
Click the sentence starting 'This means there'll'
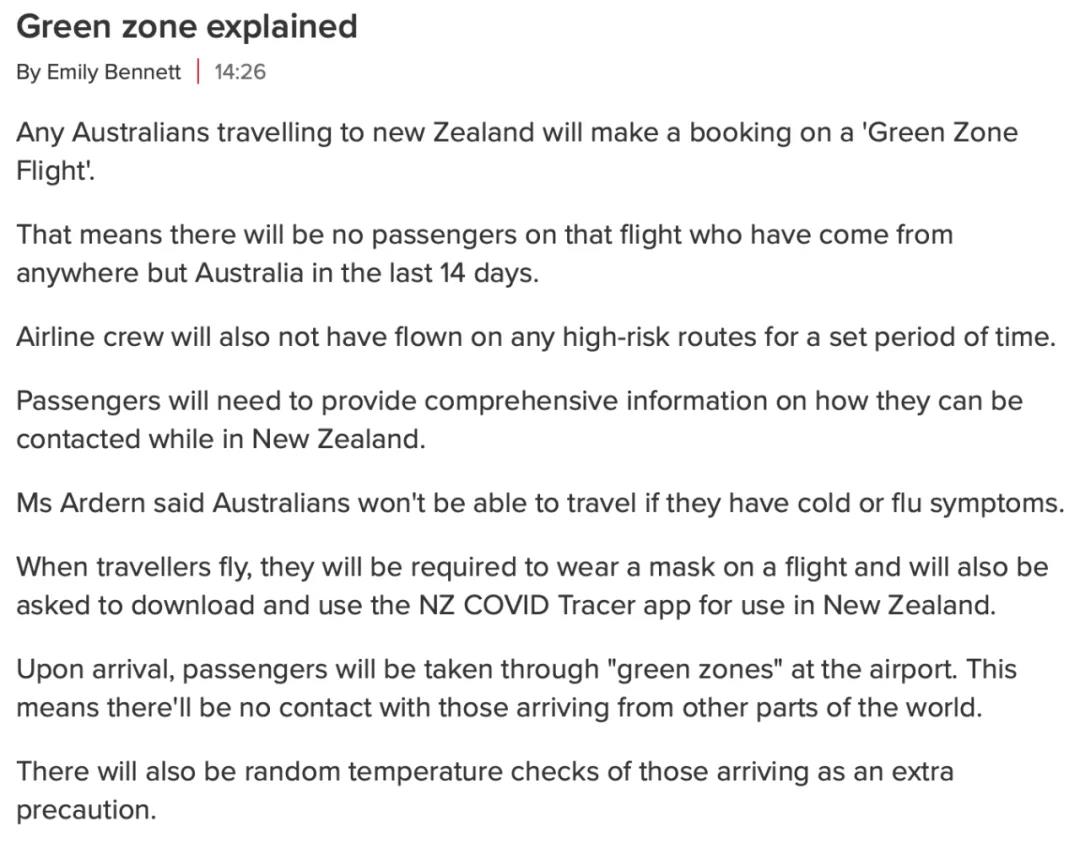click(x=517, y=688)
